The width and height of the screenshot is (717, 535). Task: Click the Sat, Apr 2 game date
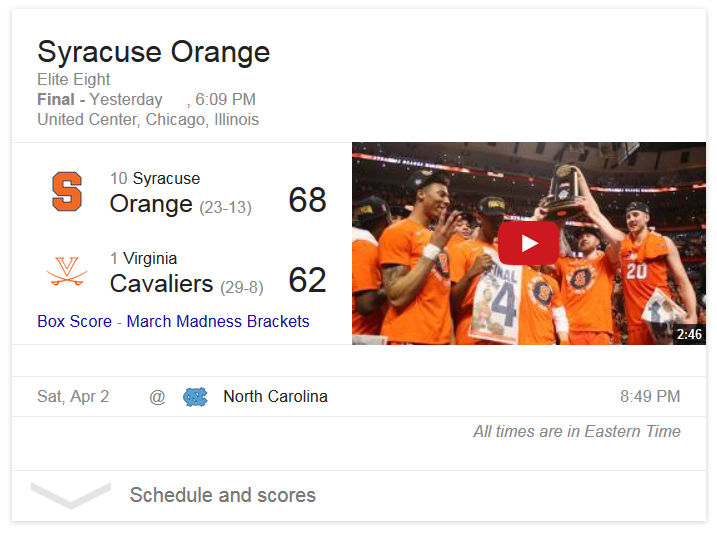73,397
